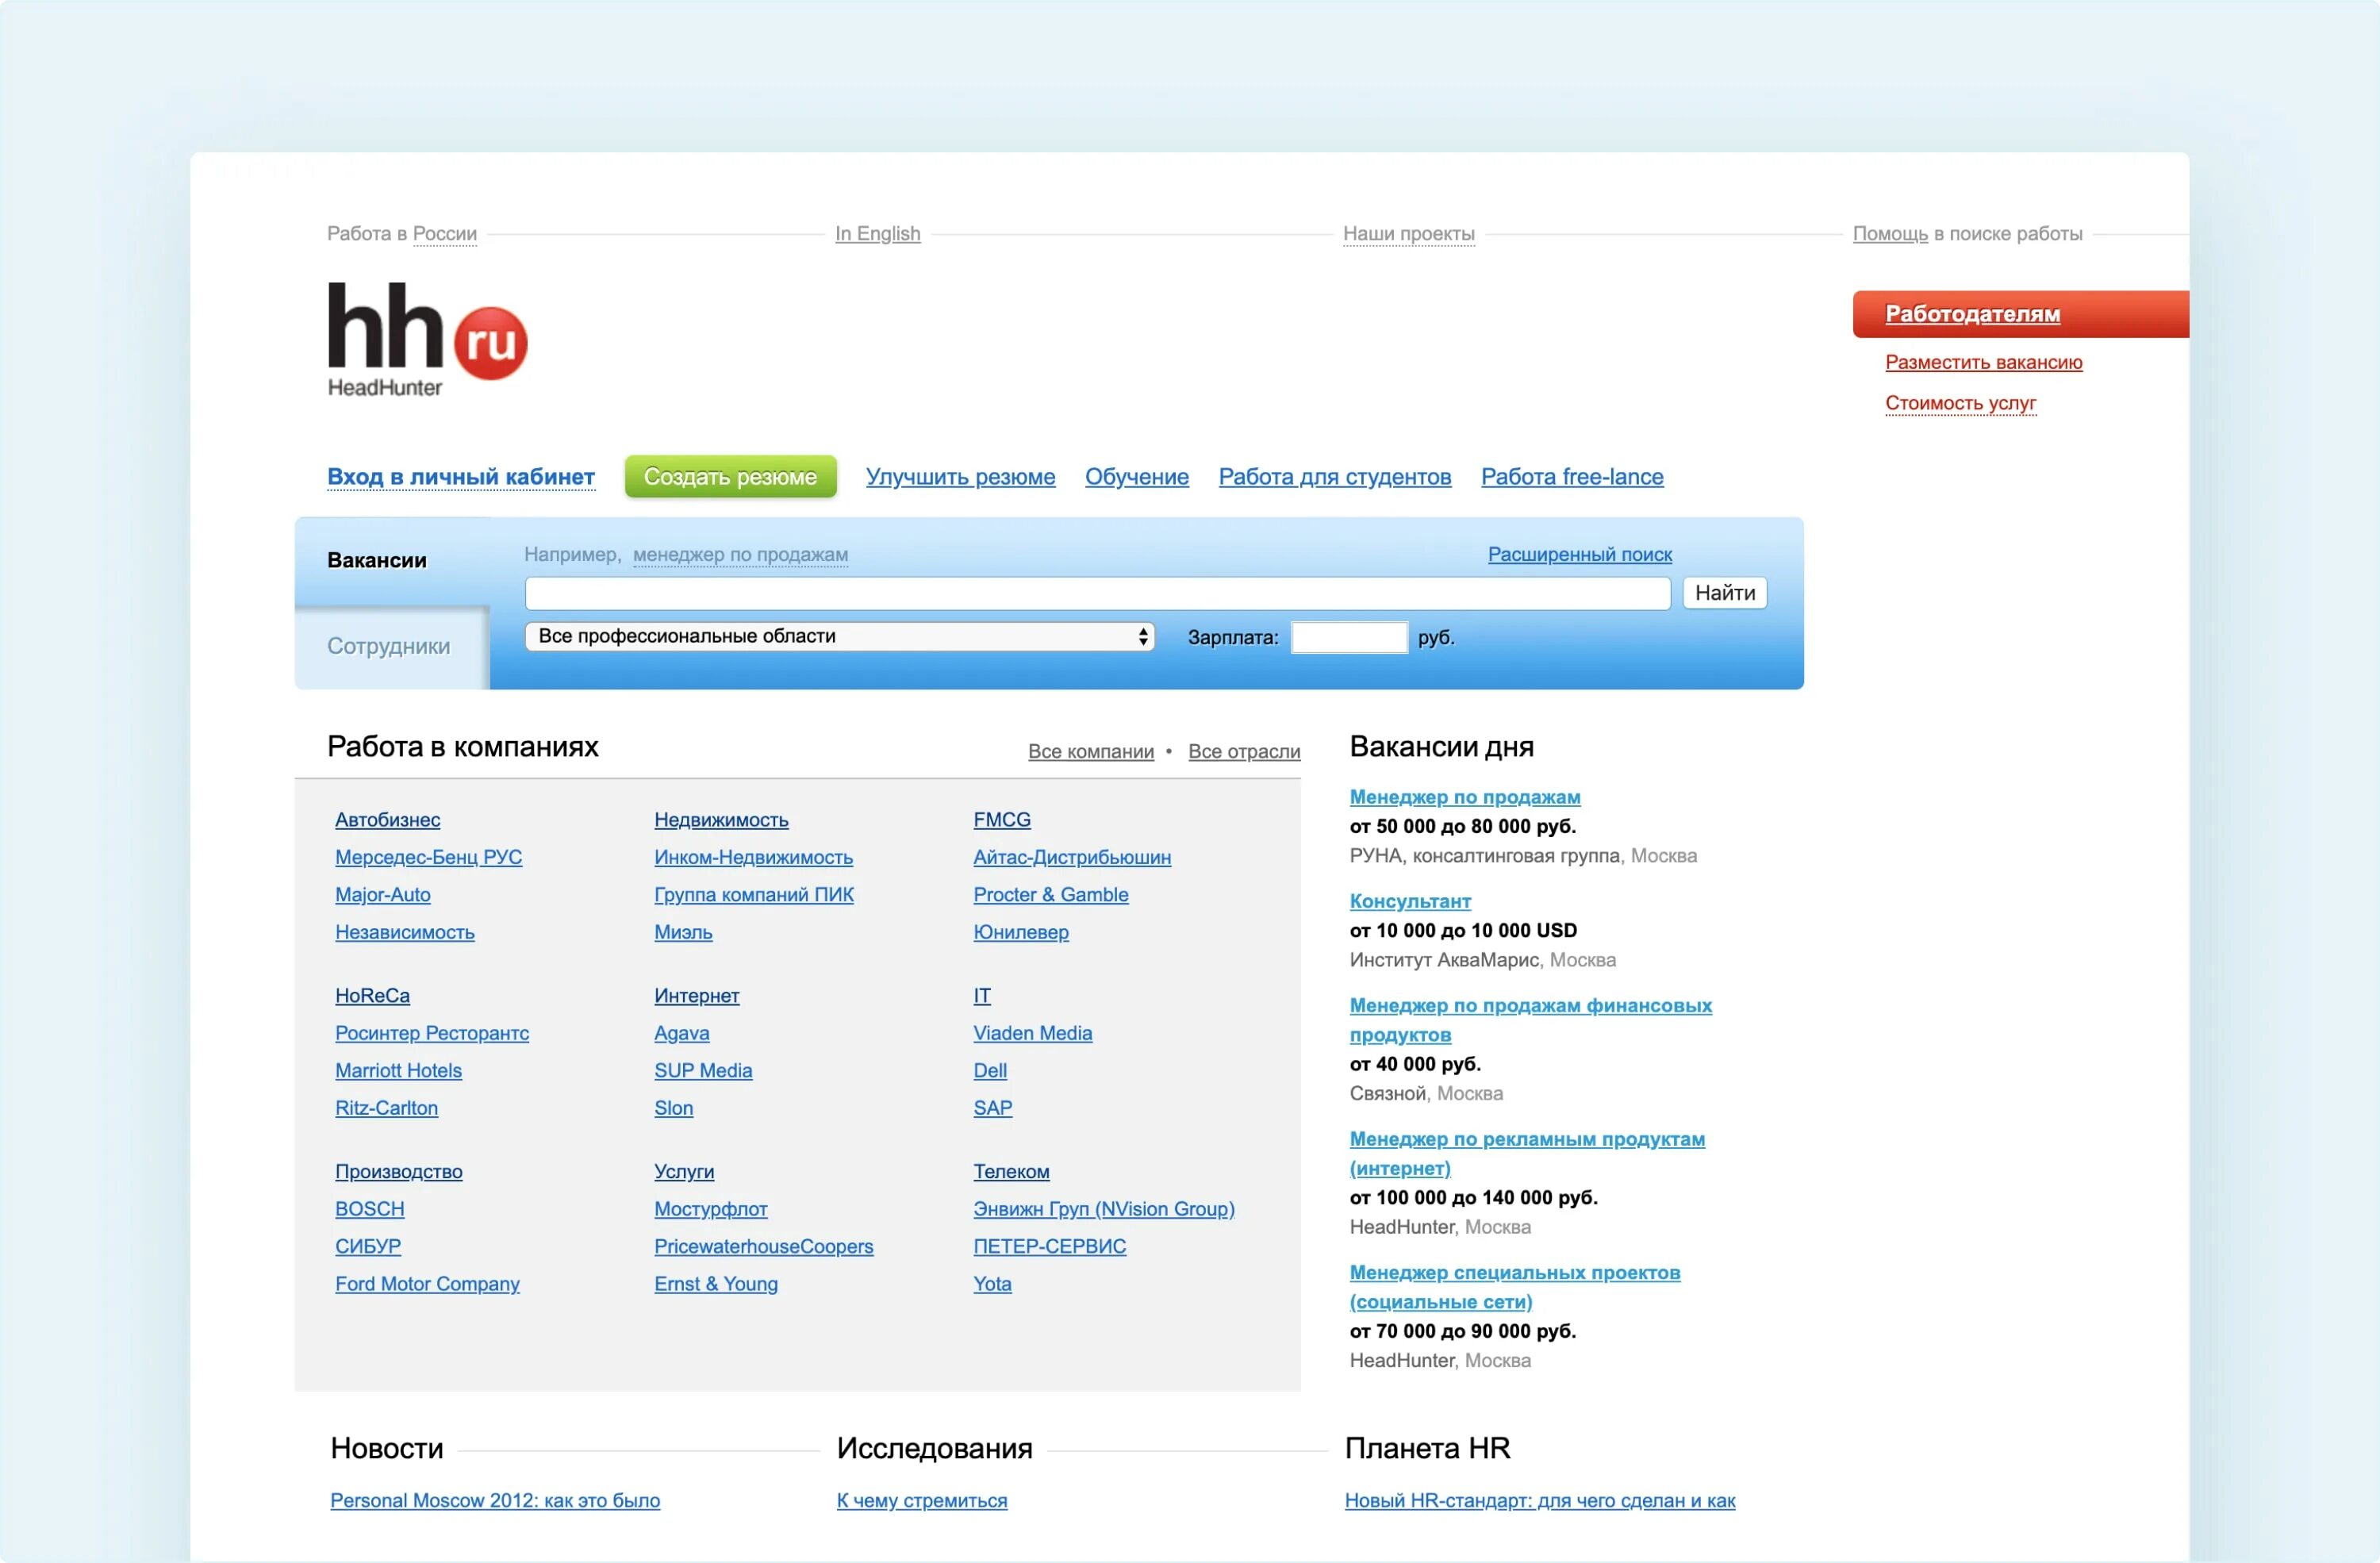The height and width of the screenshot is (1563, 2380).
Task: Open the Интернет category
Action: click(x=696, y=996)
